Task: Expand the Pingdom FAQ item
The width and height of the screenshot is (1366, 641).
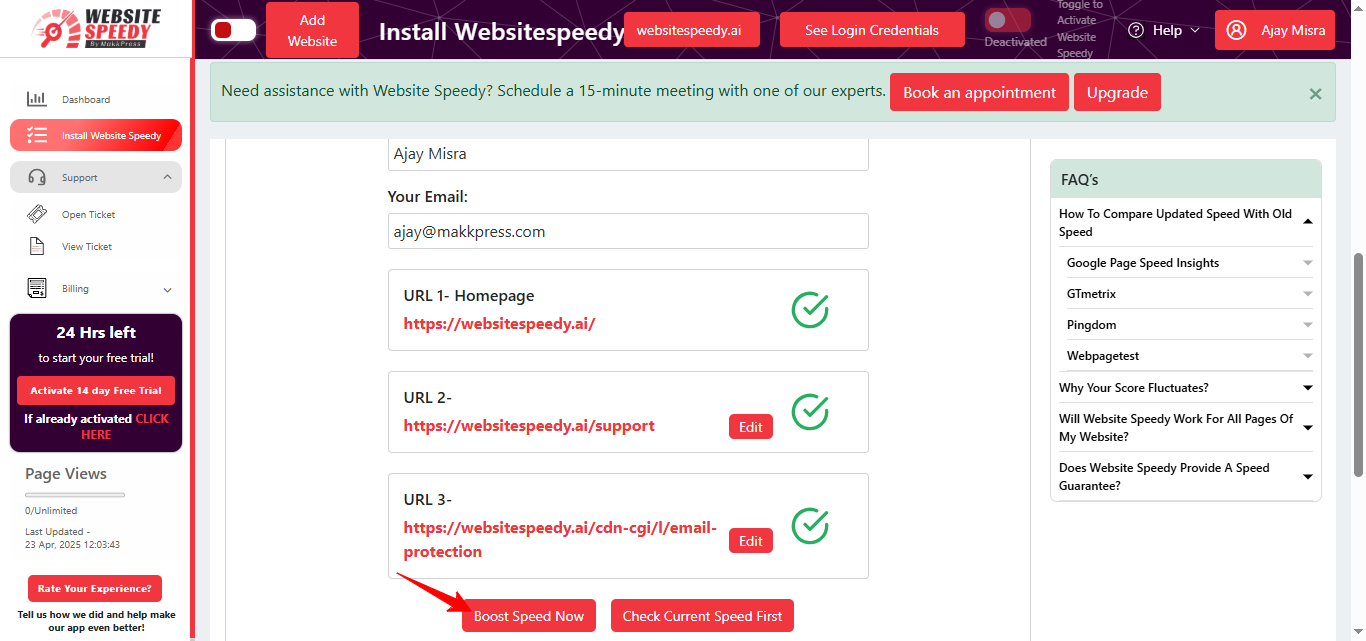Action: click(x=1189, y=325)
